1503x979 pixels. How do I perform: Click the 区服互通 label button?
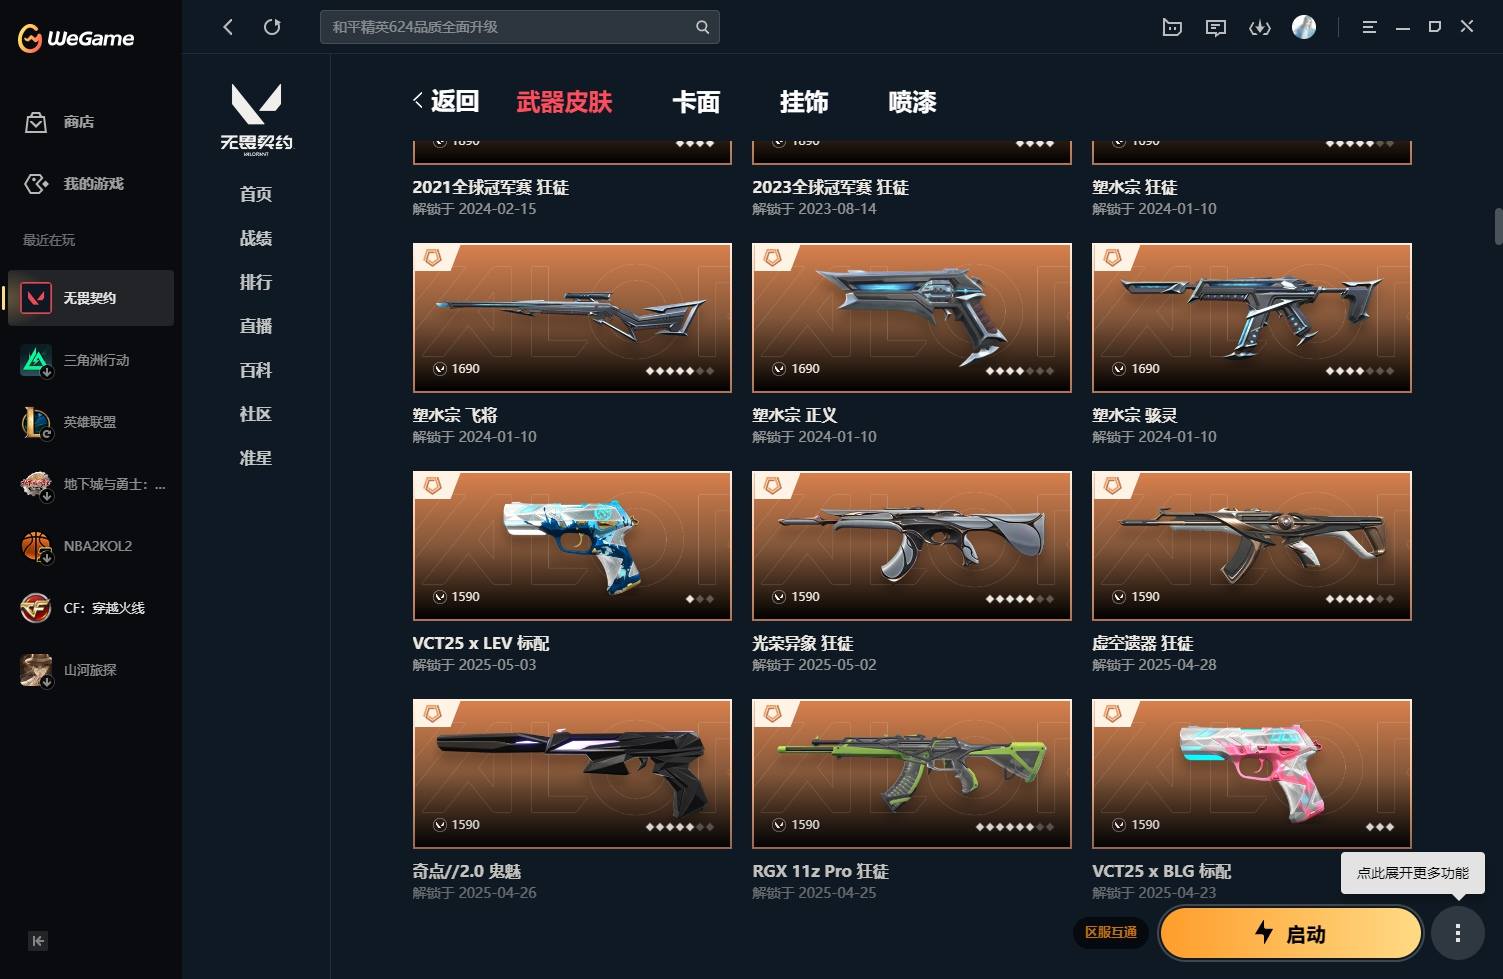(x=1111, y=932)
